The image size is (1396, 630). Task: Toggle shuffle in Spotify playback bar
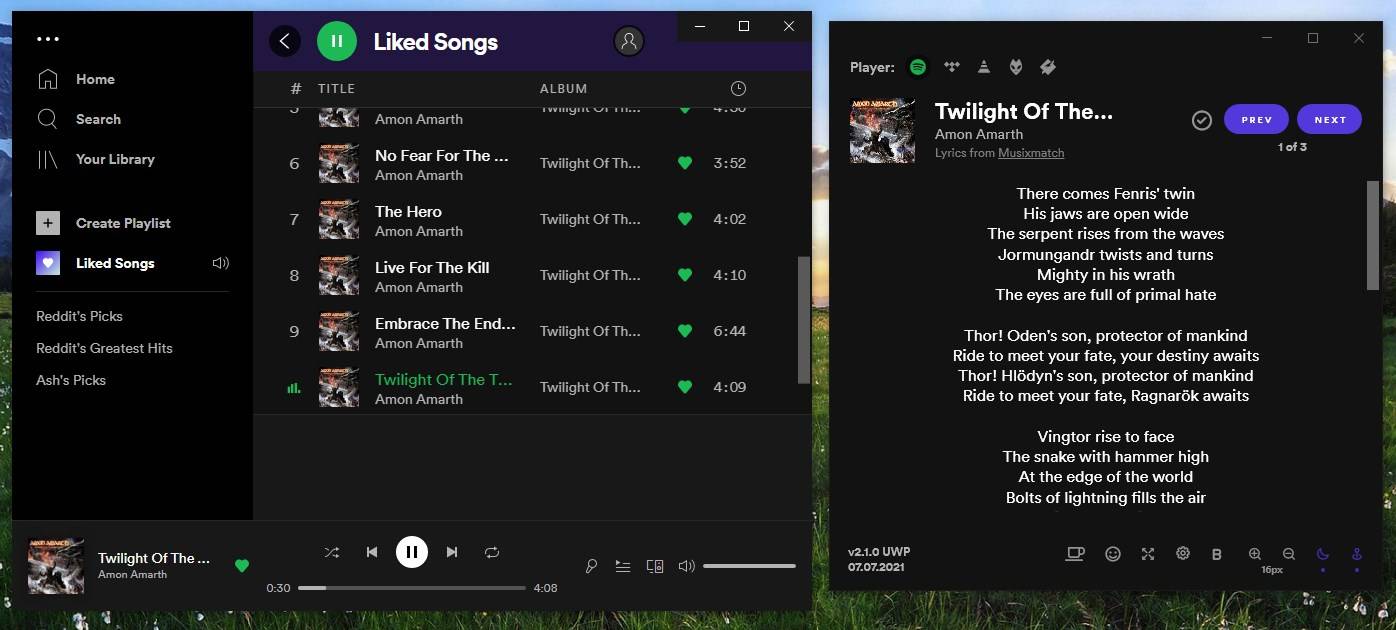332,552
